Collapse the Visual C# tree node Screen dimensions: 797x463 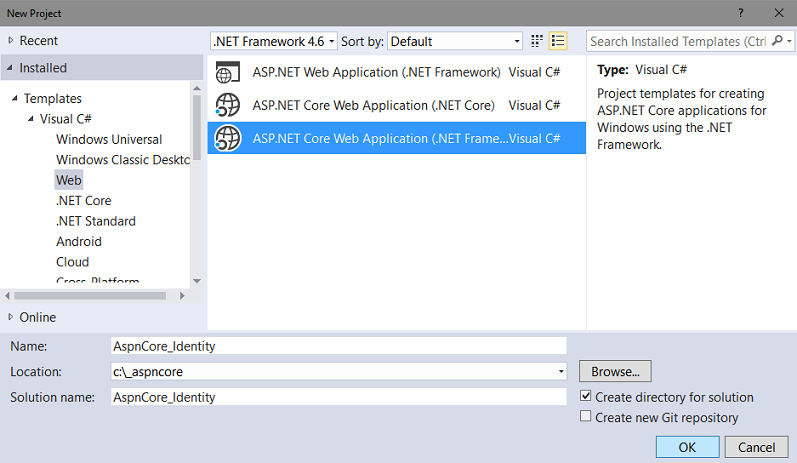[x=31, y=118]
